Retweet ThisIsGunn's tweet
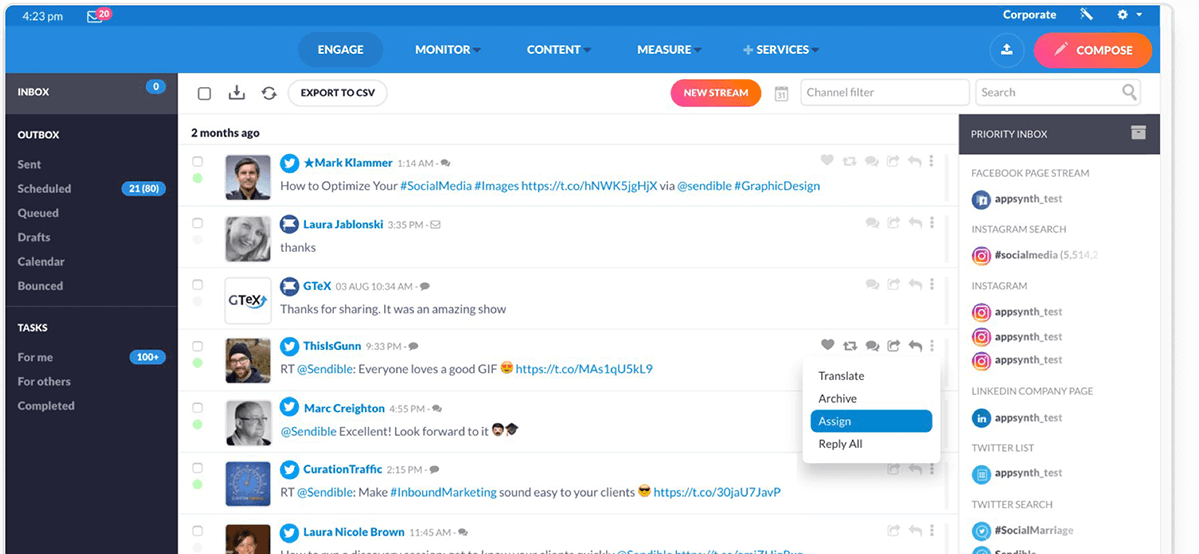Screen dimensions: 1199x554 pyautogui.click(x=850, y=346)
